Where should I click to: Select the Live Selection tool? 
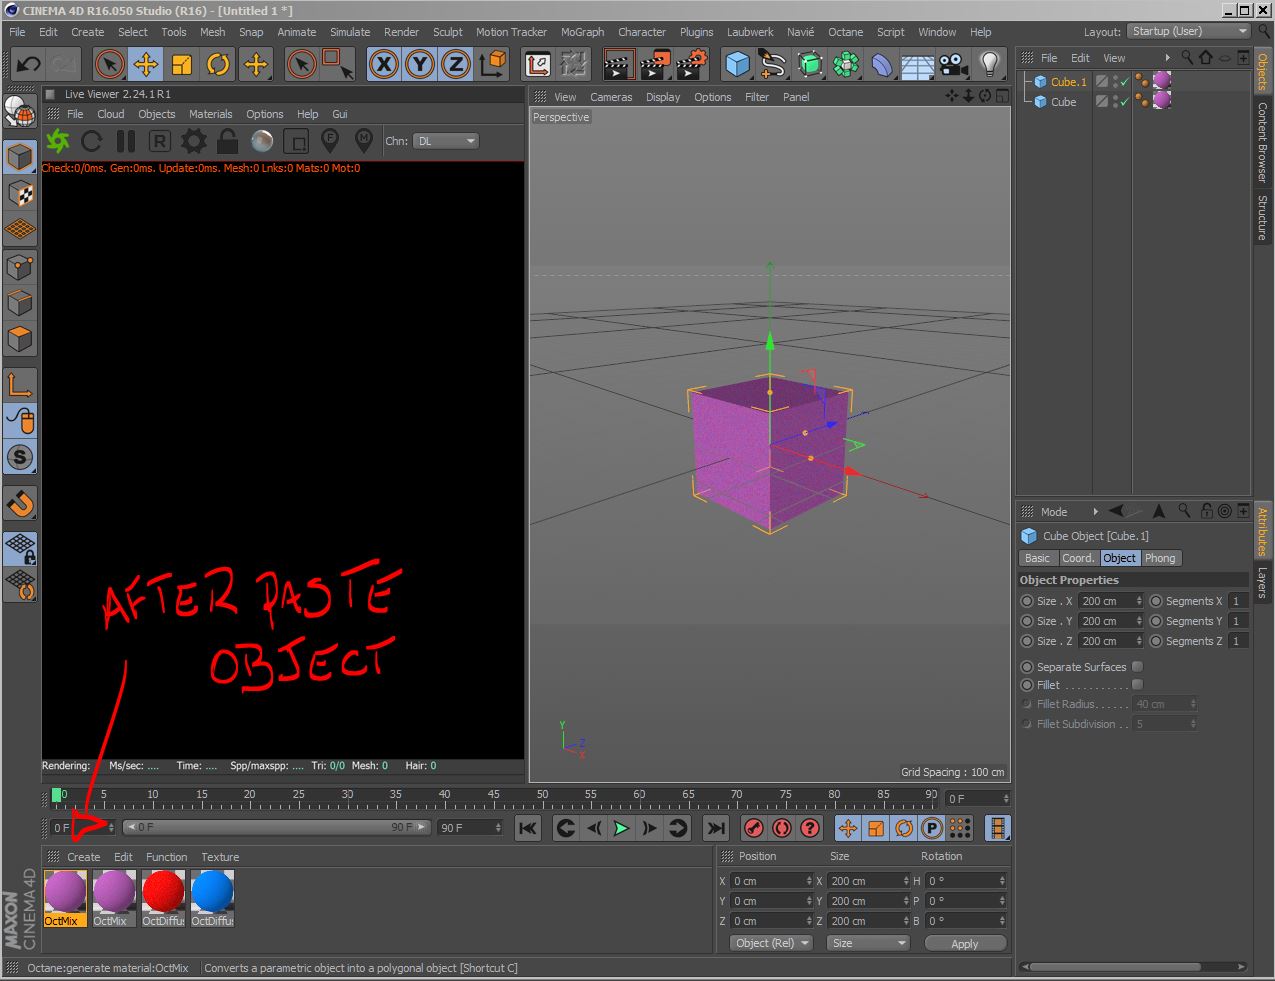coord(110,65)
